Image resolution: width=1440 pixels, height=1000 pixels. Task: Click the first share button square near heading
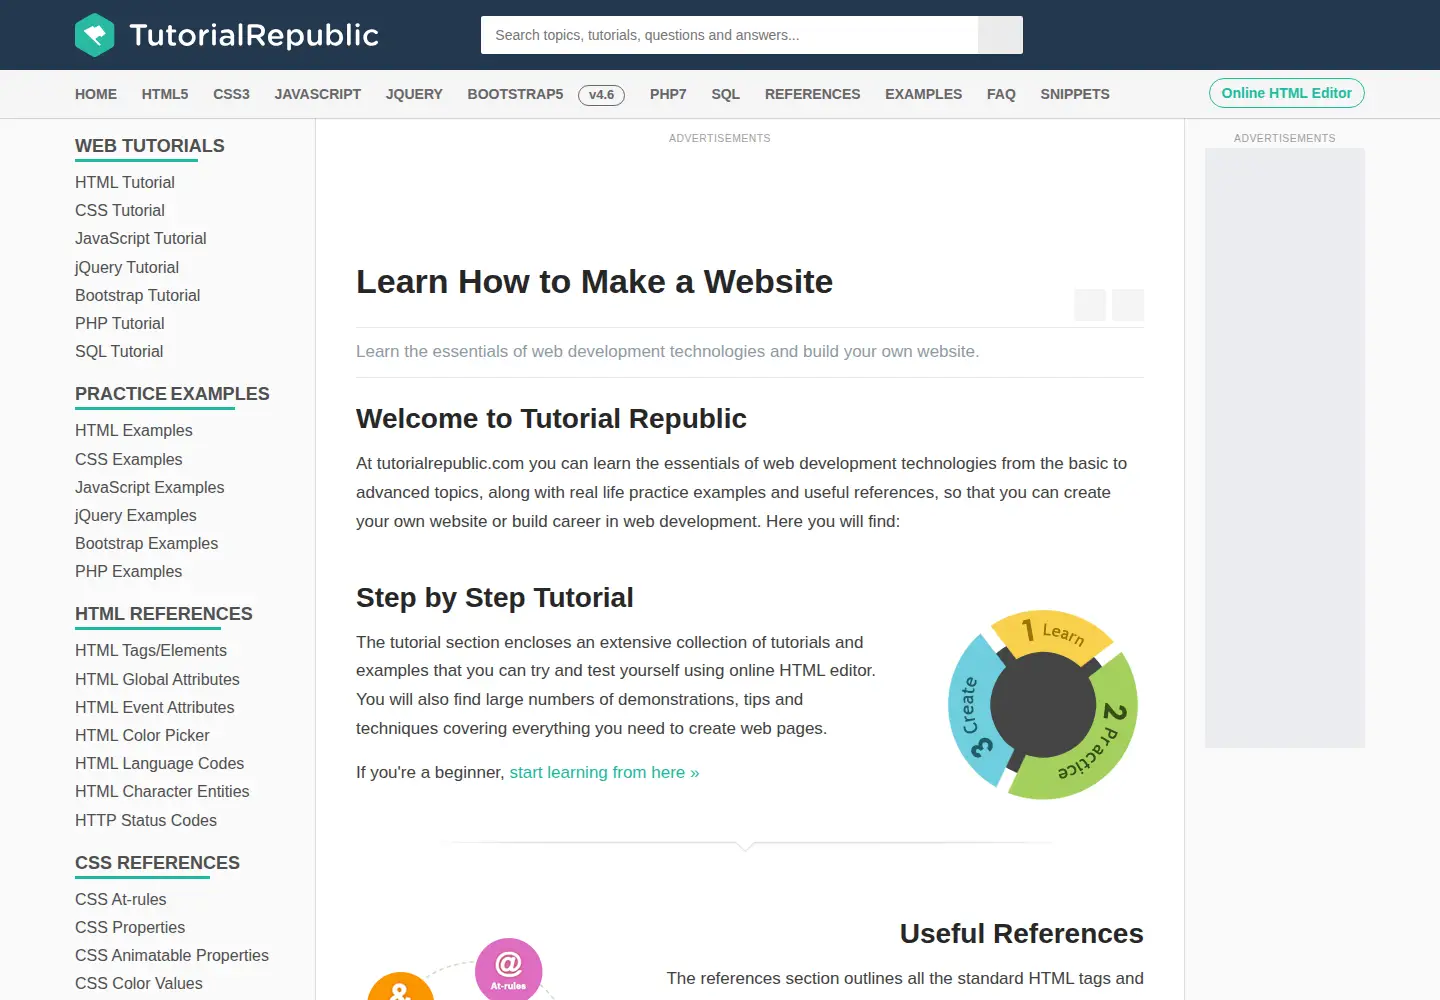[x=1090, y=305]
